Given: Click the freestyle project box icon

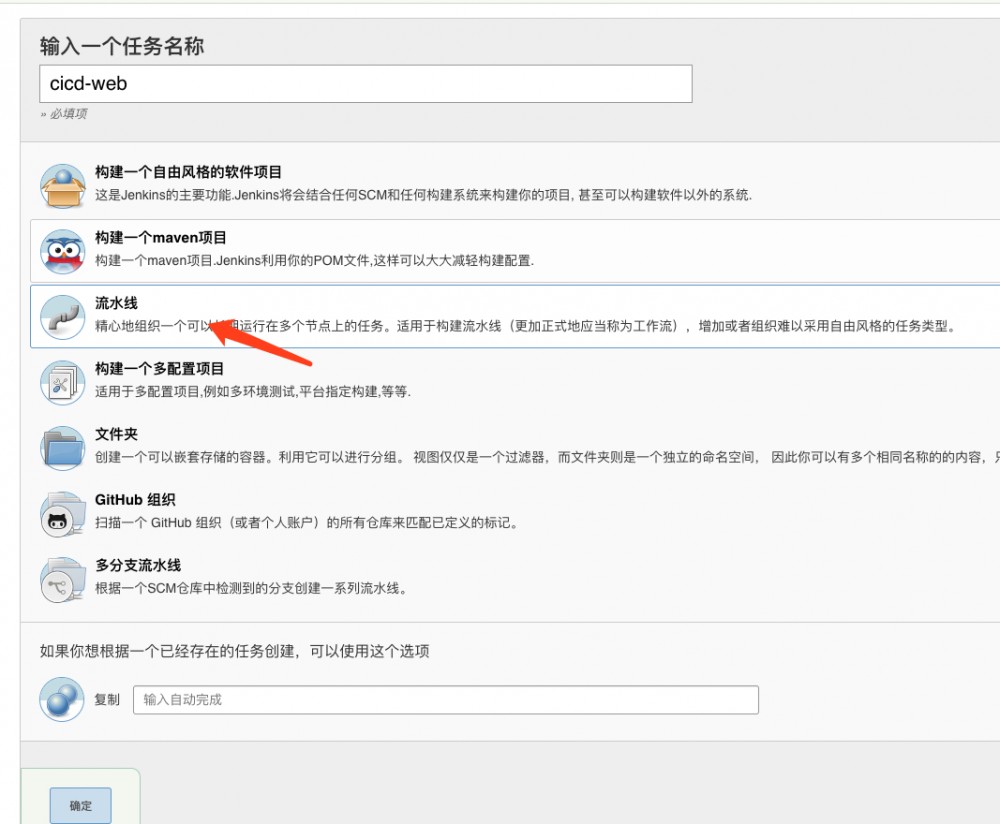Looking at the screenshot, I should pyautogui.click(x=62, y=186).
